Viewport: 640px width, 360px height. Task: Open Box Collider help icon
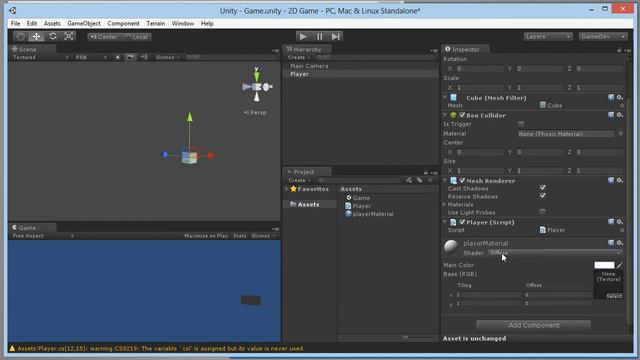coord(611,115)
